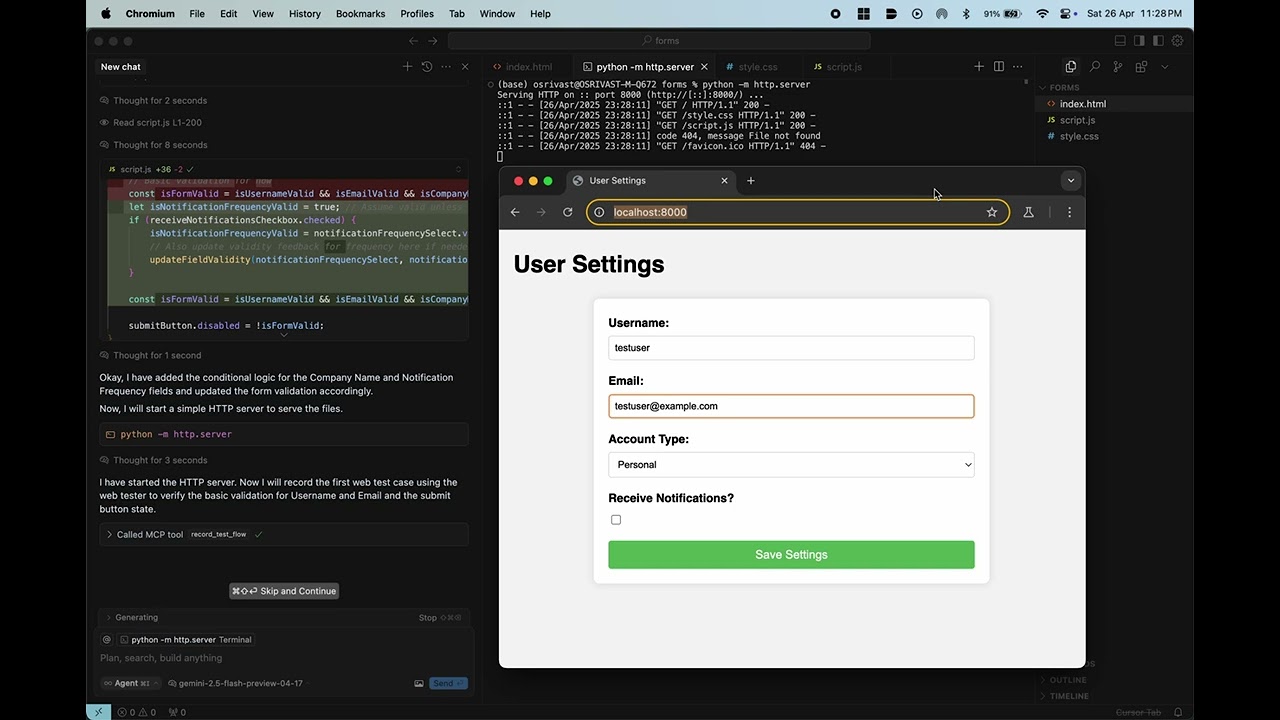
Task: Bookmark the page with the star icon
Action: 992,212
